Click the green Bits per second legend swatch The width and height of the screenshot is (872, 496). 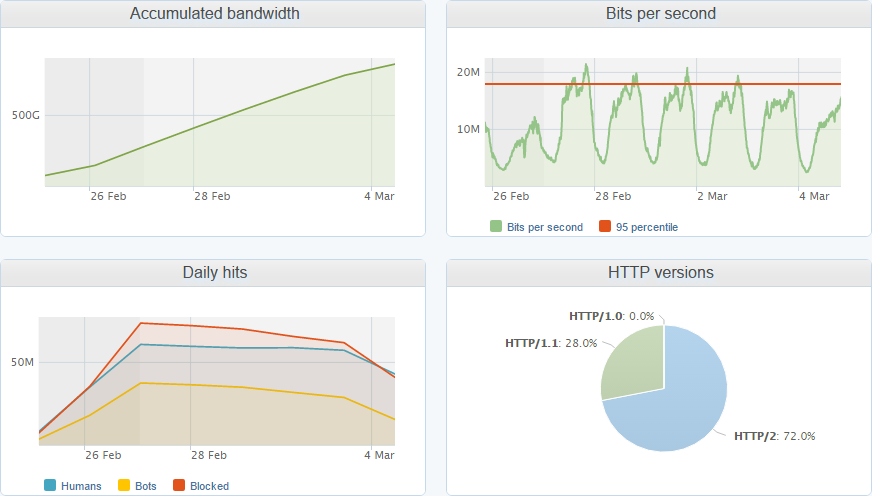(496, 227)
